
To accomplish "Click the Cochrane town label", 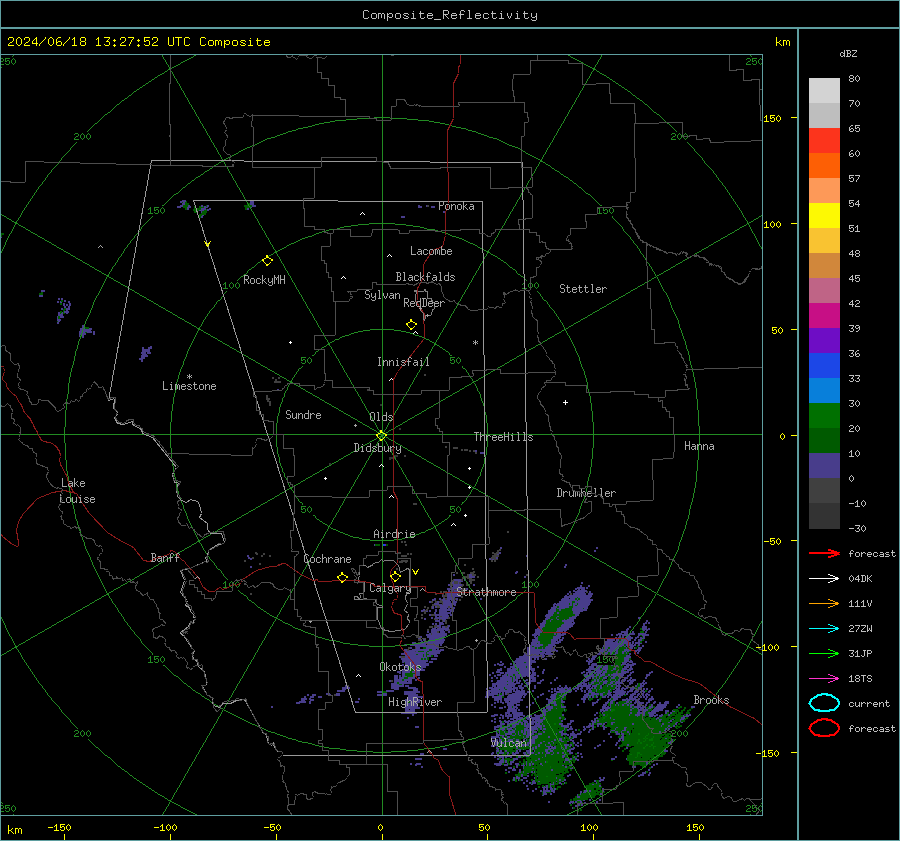I will [327, 559].
